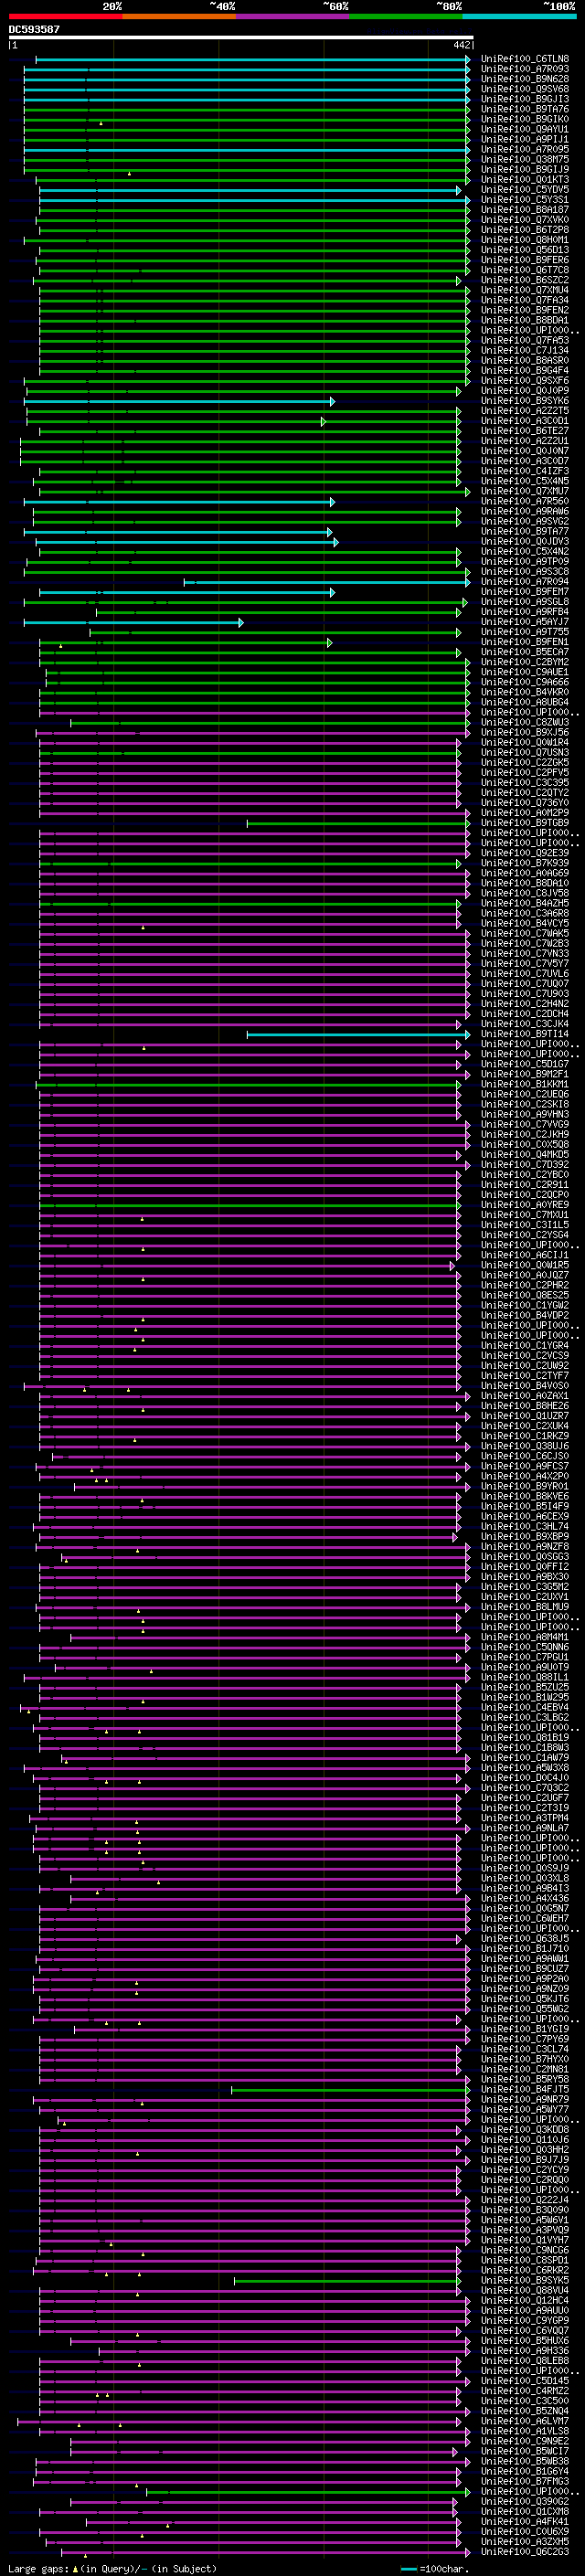
Task: Select hit label UniRef100_B5ECA7
Action: [525, 652]
